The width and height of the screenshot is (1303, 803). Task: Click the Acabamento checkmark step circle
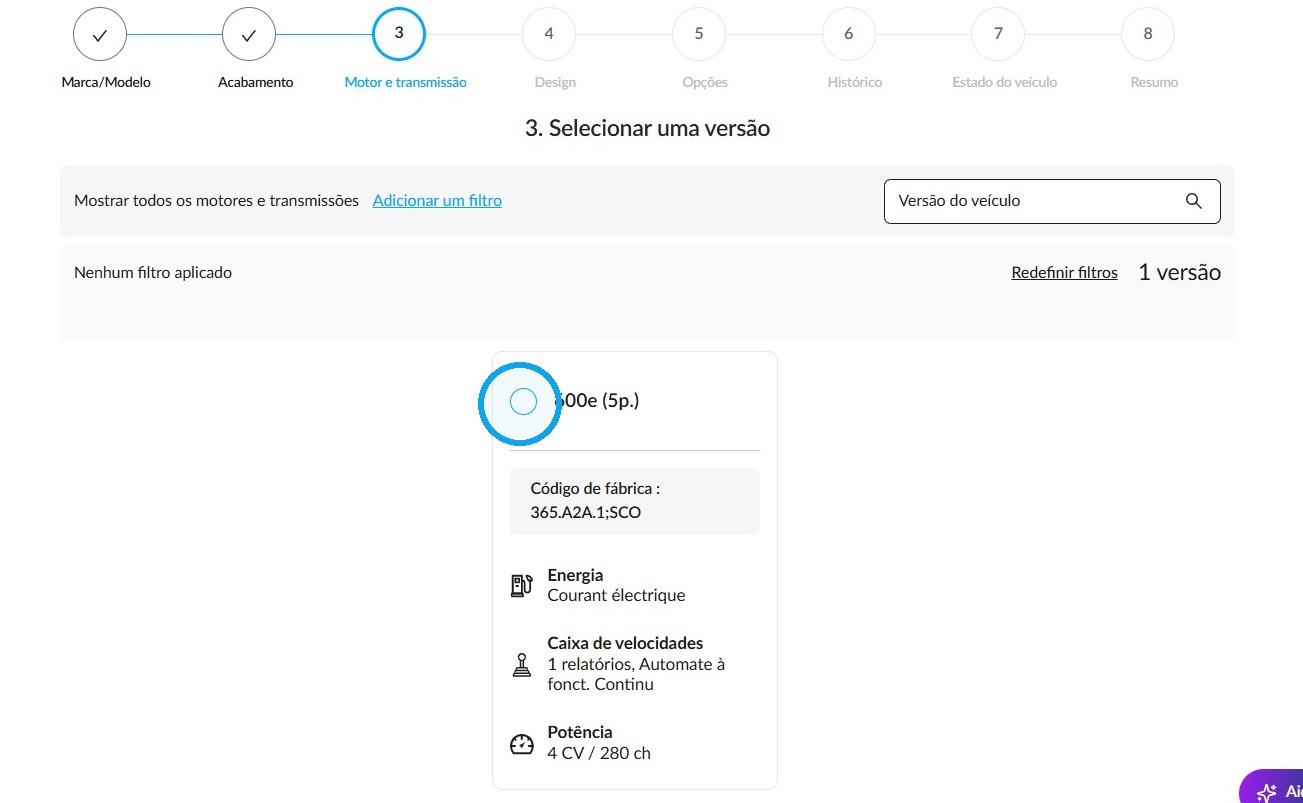[x=249, y=35]
